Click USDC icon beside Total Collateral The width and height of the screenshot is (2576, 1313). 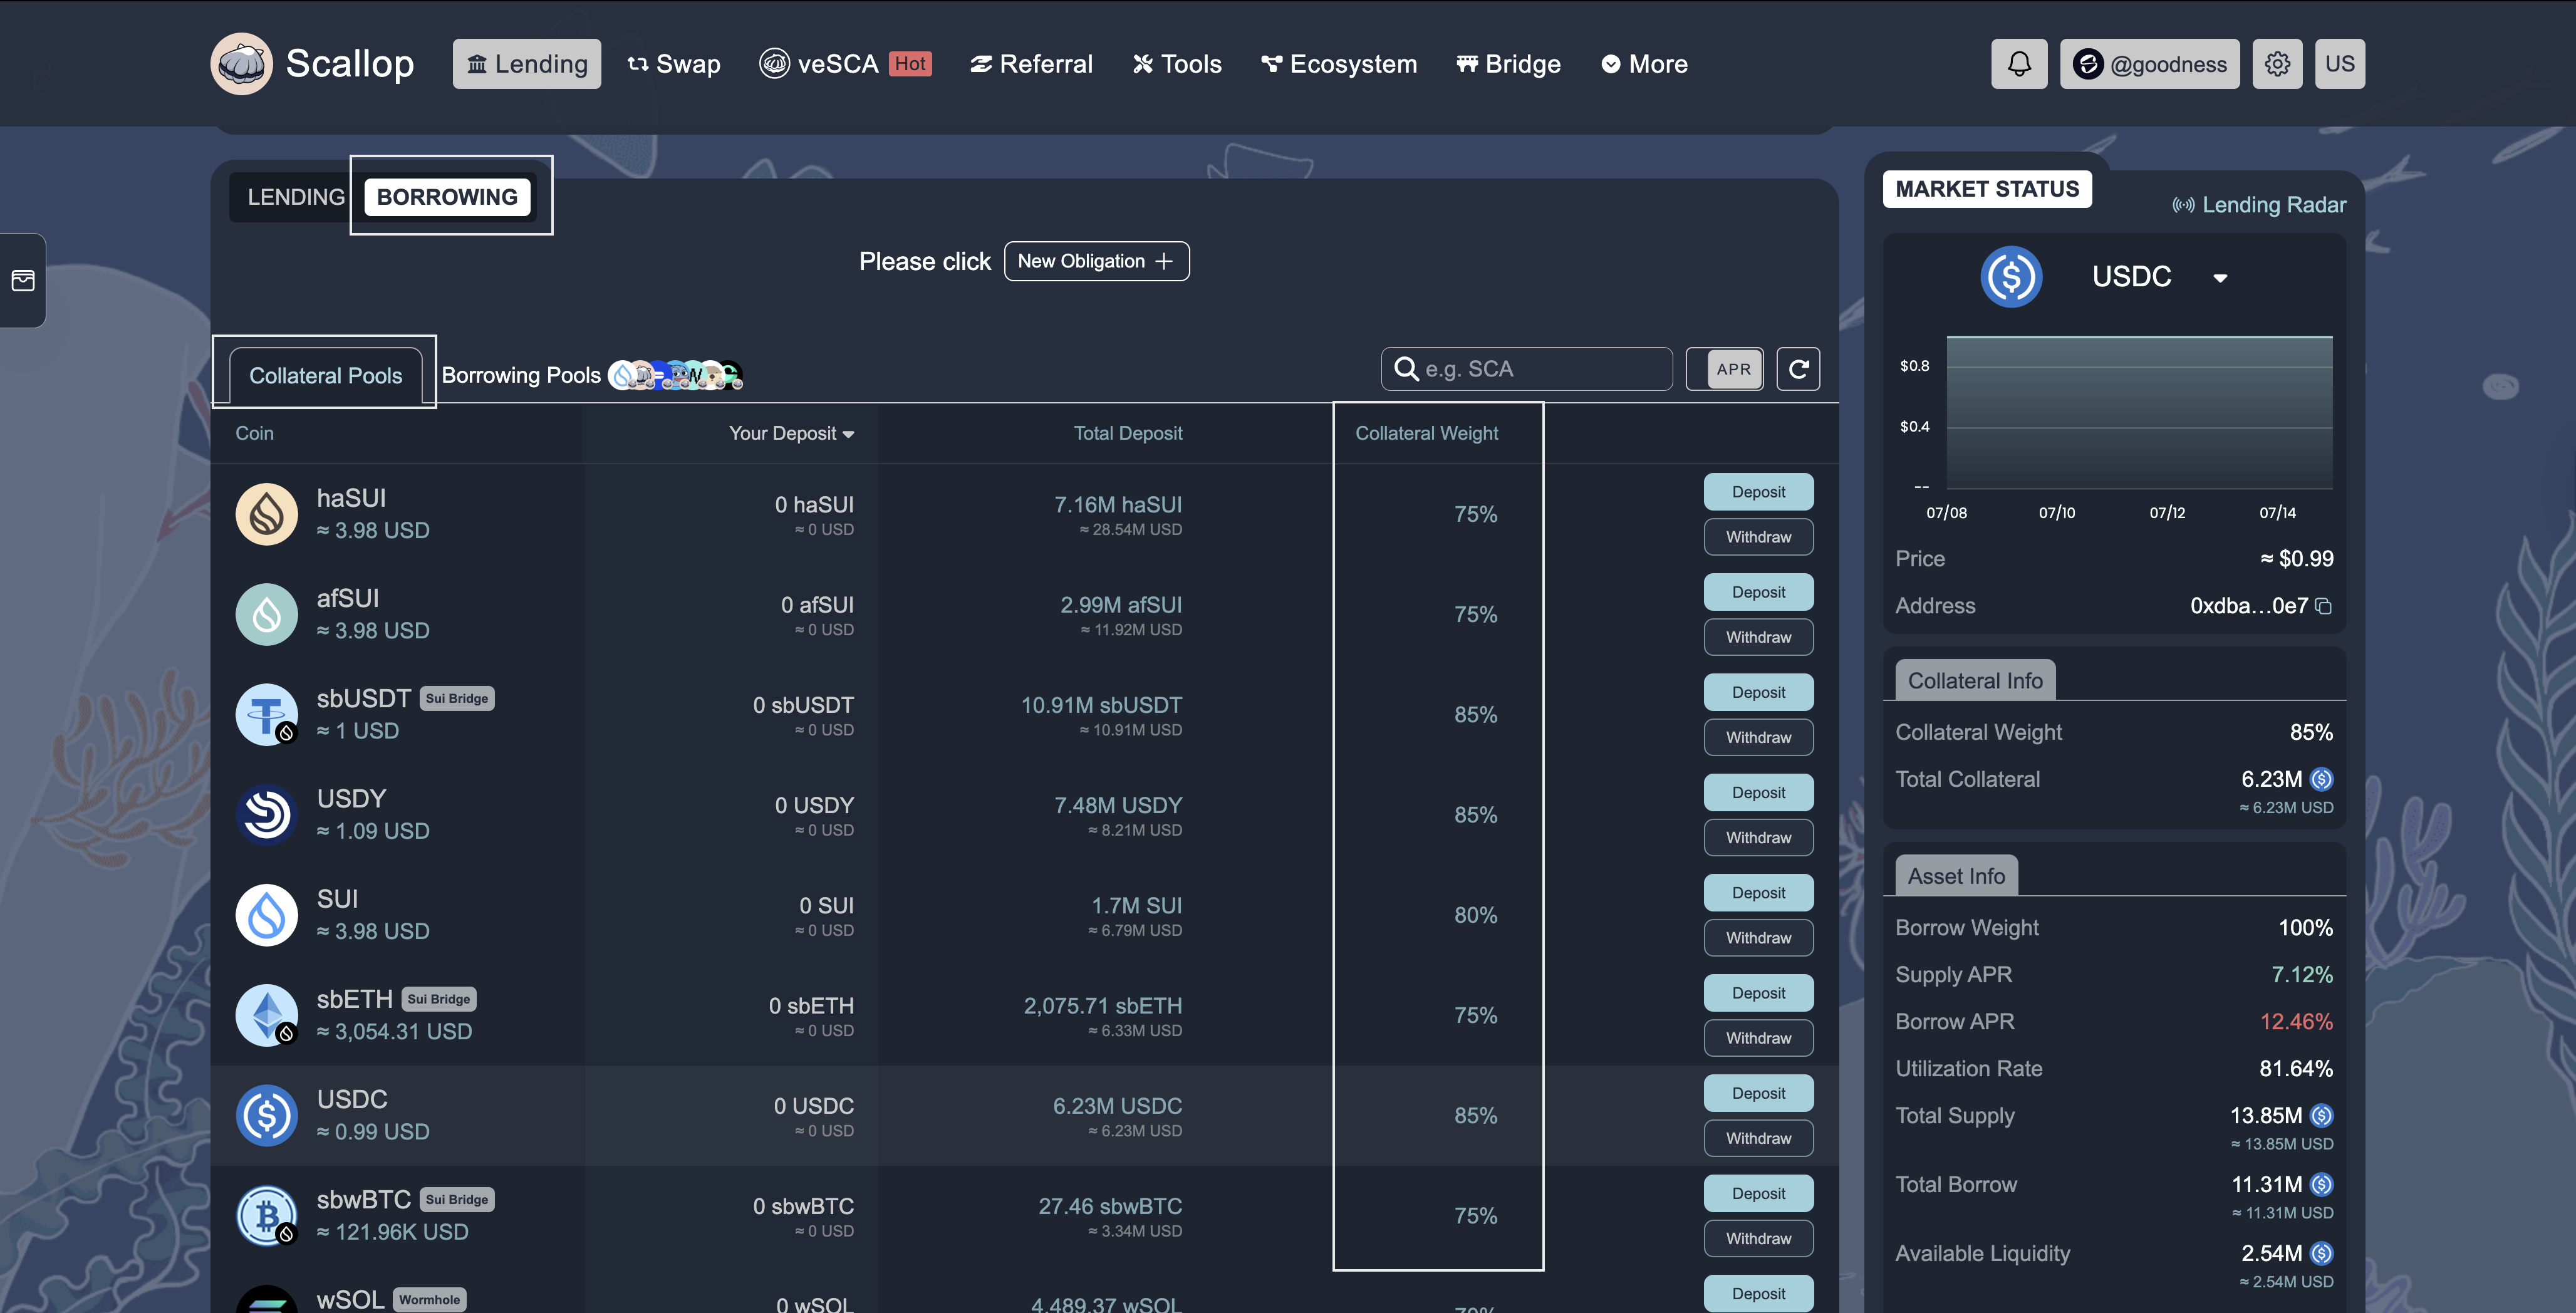[2322, 779]
